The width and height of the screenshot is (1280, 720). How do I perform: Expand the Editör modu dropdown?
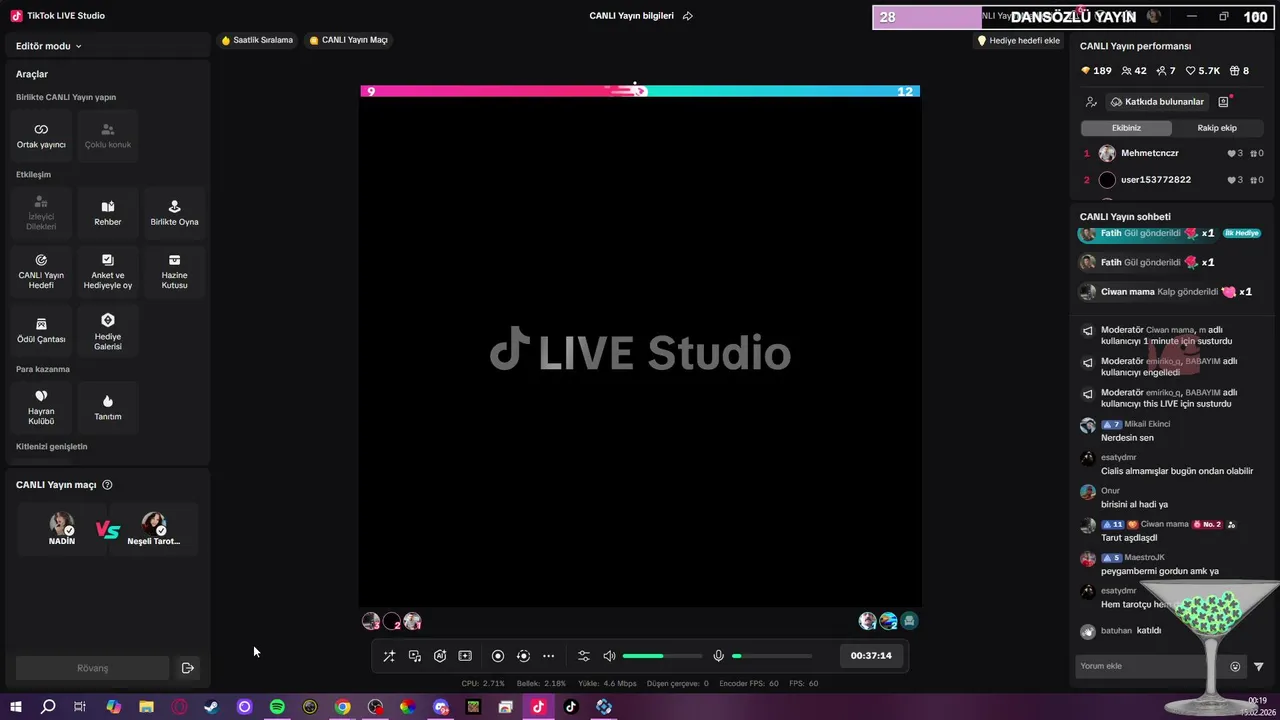pos(49,46)
